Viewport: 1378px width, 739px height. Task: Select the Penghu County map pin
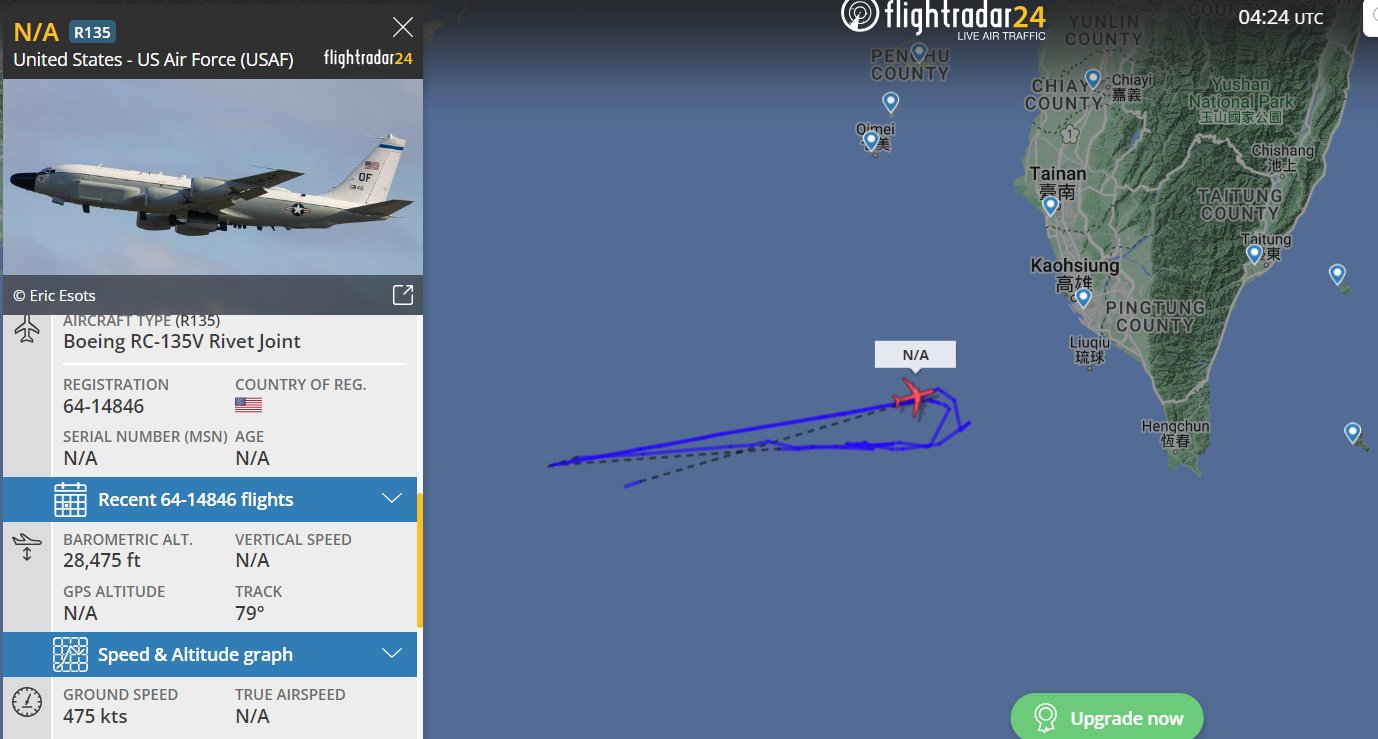pyautogui.click(x=919, y=51)
